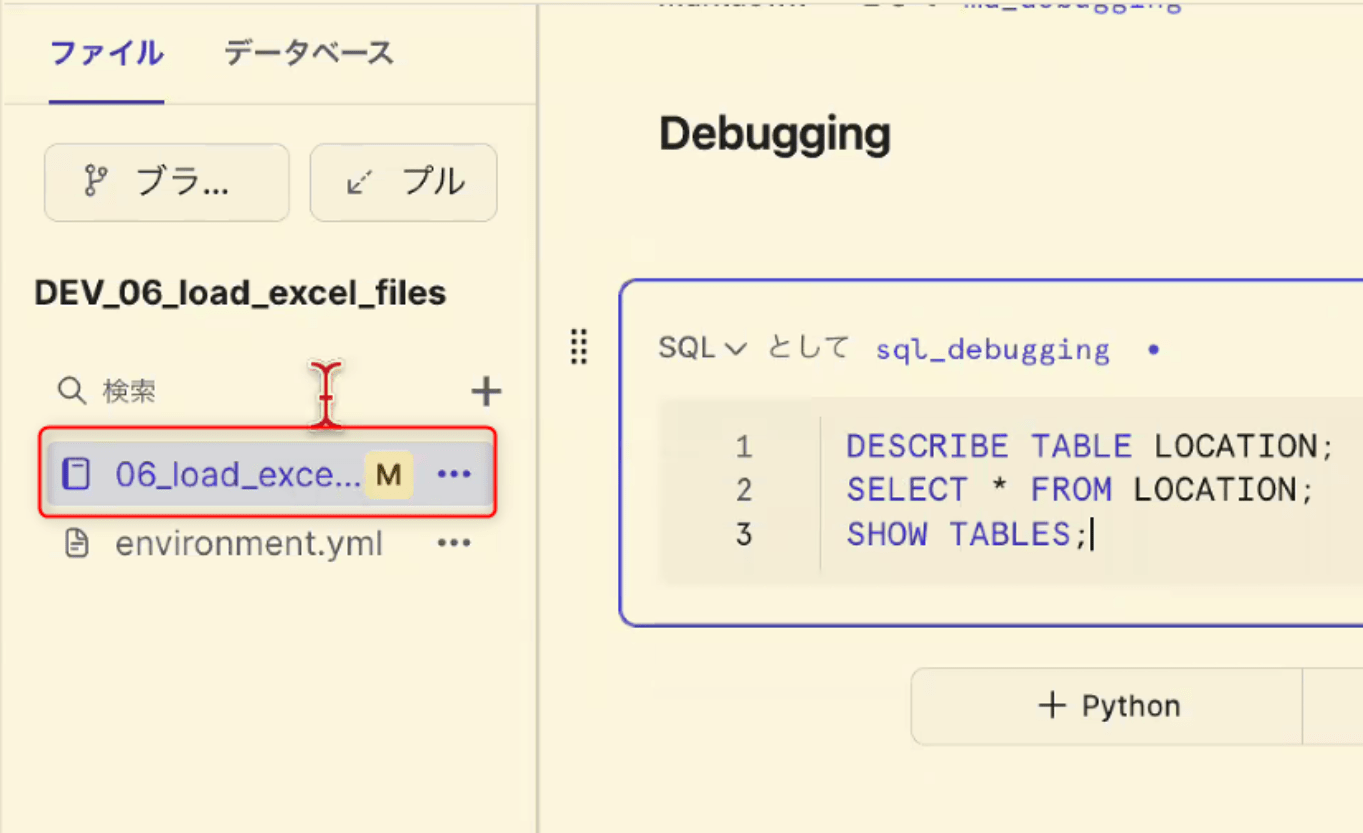The width and height of the screenshot is (1363, 833).
Task: Click the document icon beside environment.yml
Action: pyautogui.click(x=76, y=544)
